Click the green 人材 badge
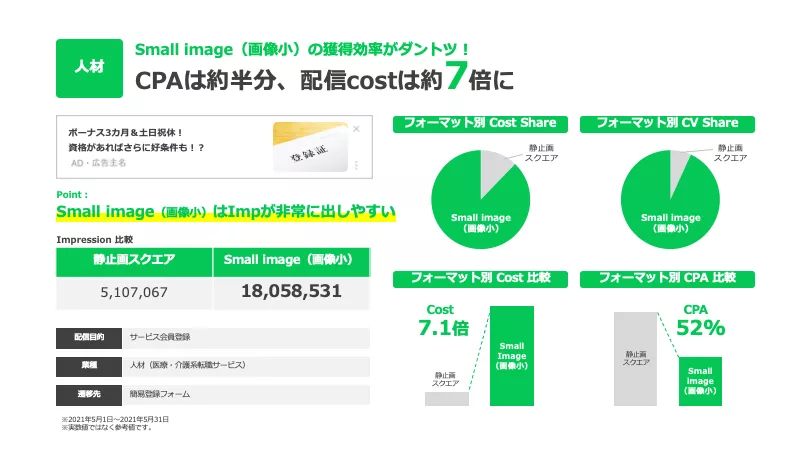Screen dimensions: 800x450 pyautogui.click(x=87, y=66)
